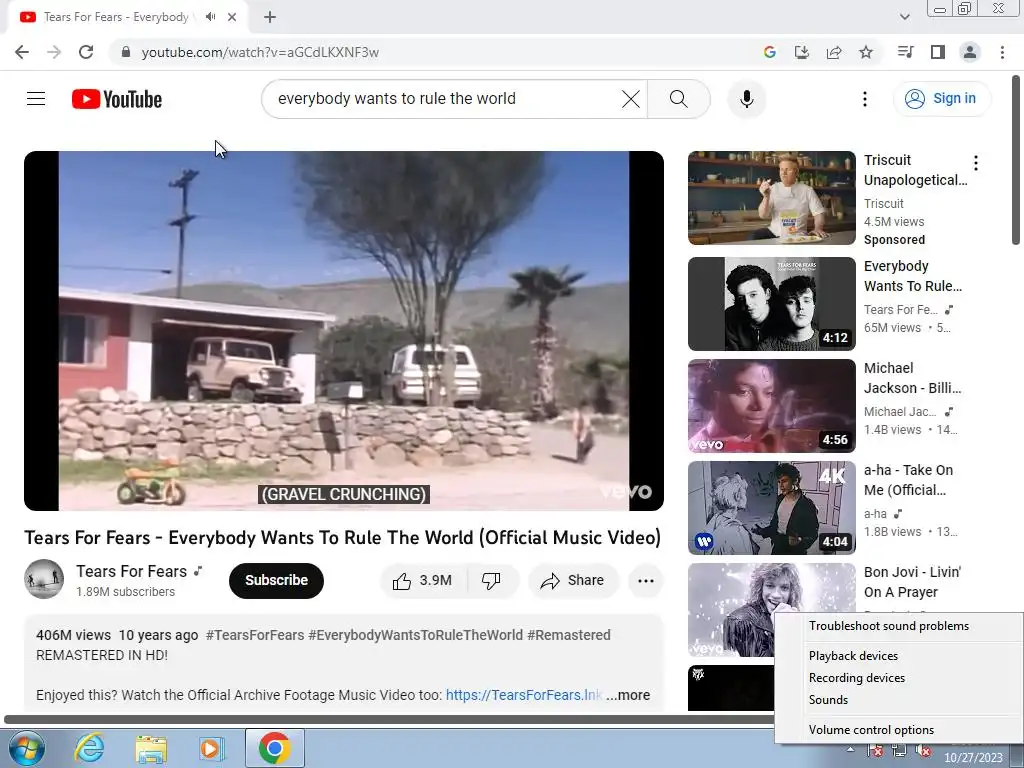Image resolution: width=1024 pixels, height=768 pixels.
Task: Open a-ha Take On Me thumbnail
Action: 771,507
